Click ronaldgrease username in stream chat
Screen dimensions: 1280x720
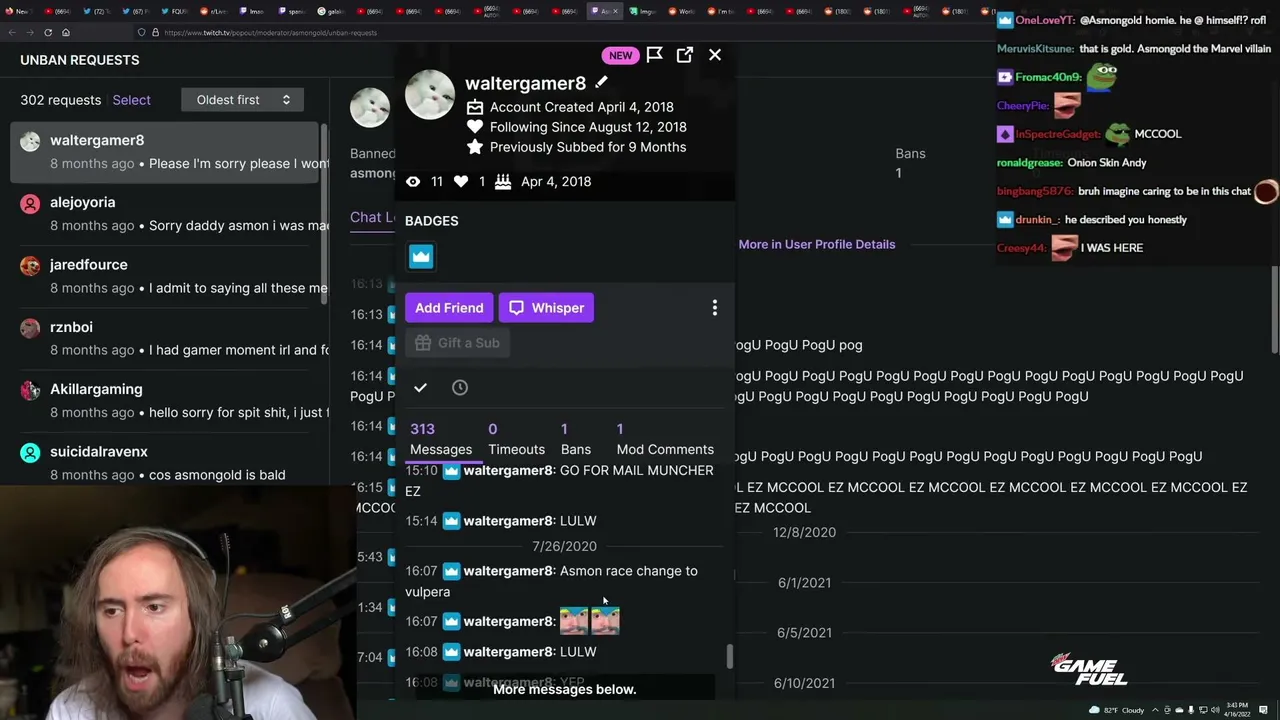[1029, 162]
